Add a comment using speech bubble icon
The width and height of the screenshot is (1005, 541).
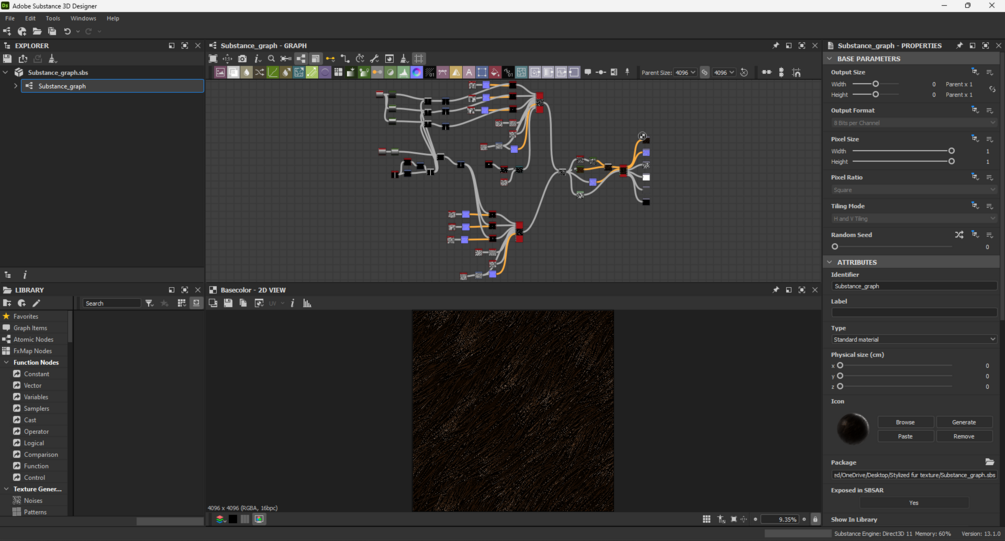(588, 72)
